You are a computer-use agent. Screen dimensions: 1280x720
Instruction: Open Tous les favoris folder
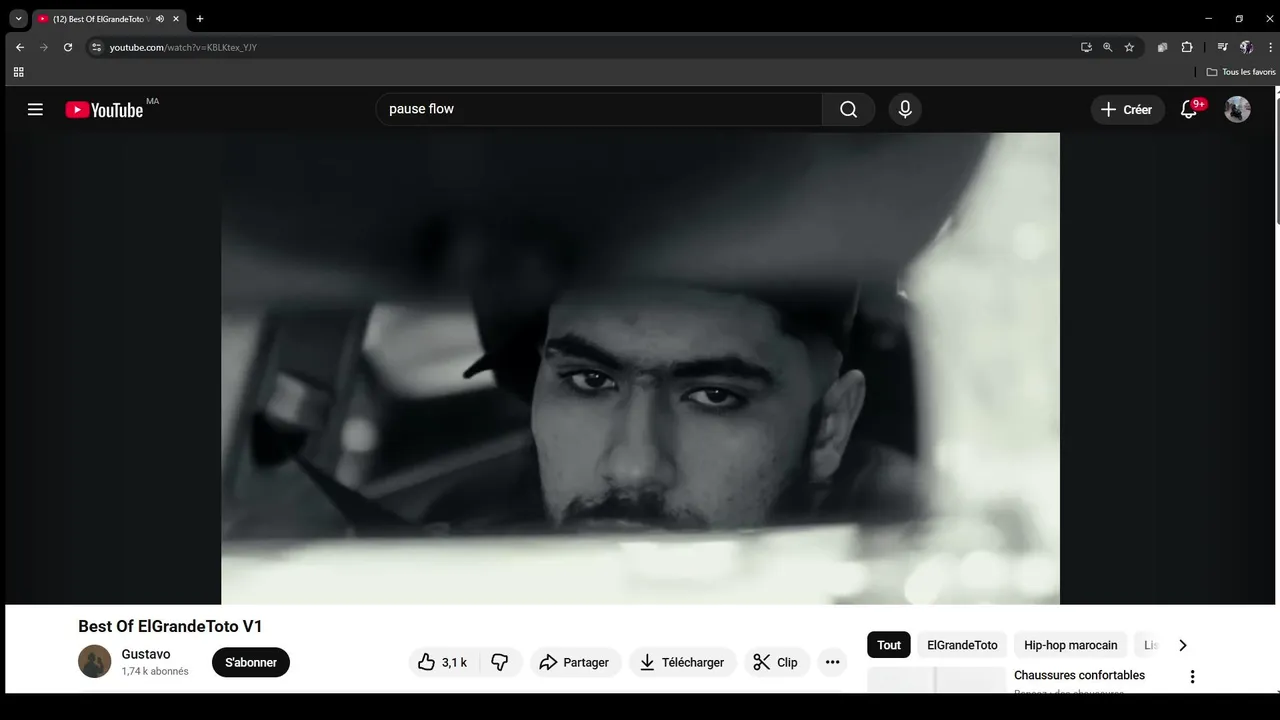point(1241,72)
